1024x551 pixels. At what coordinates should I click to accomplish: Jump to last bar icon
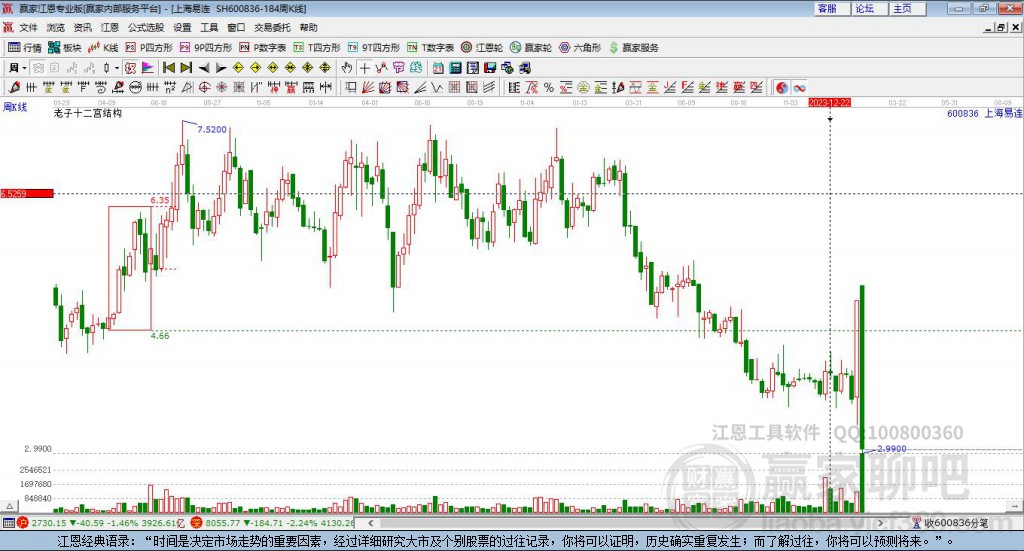tap(186, 68)
